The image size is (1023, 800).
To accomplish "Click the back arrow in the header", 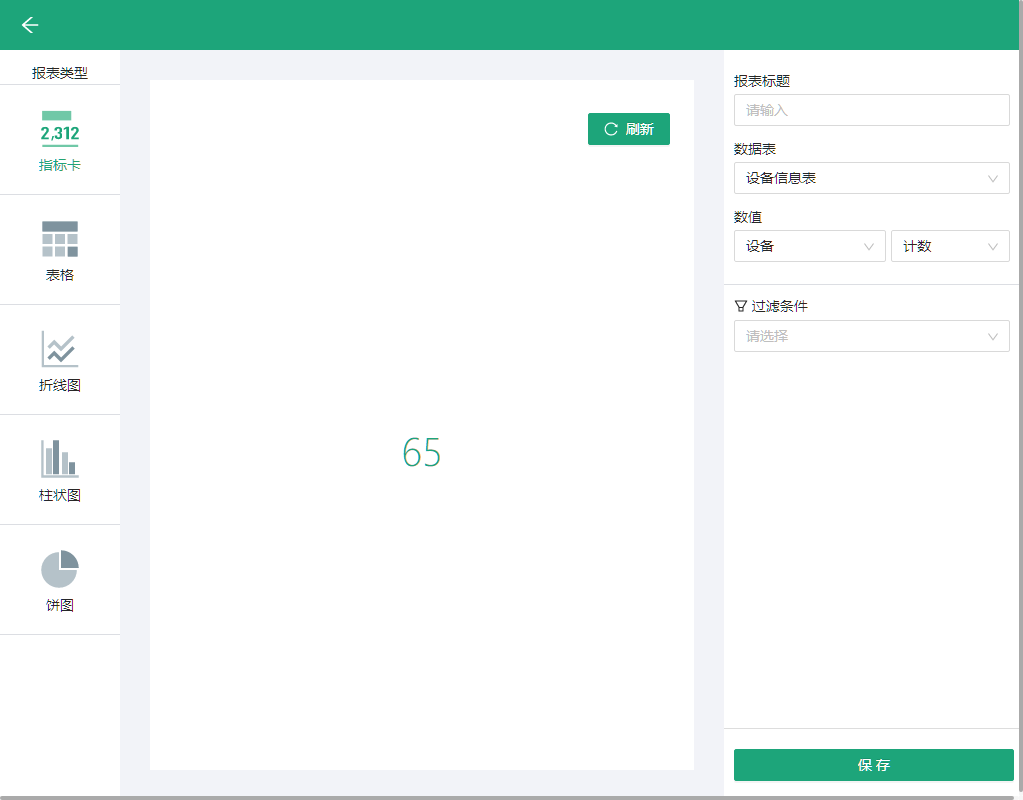I will point(30,25).
